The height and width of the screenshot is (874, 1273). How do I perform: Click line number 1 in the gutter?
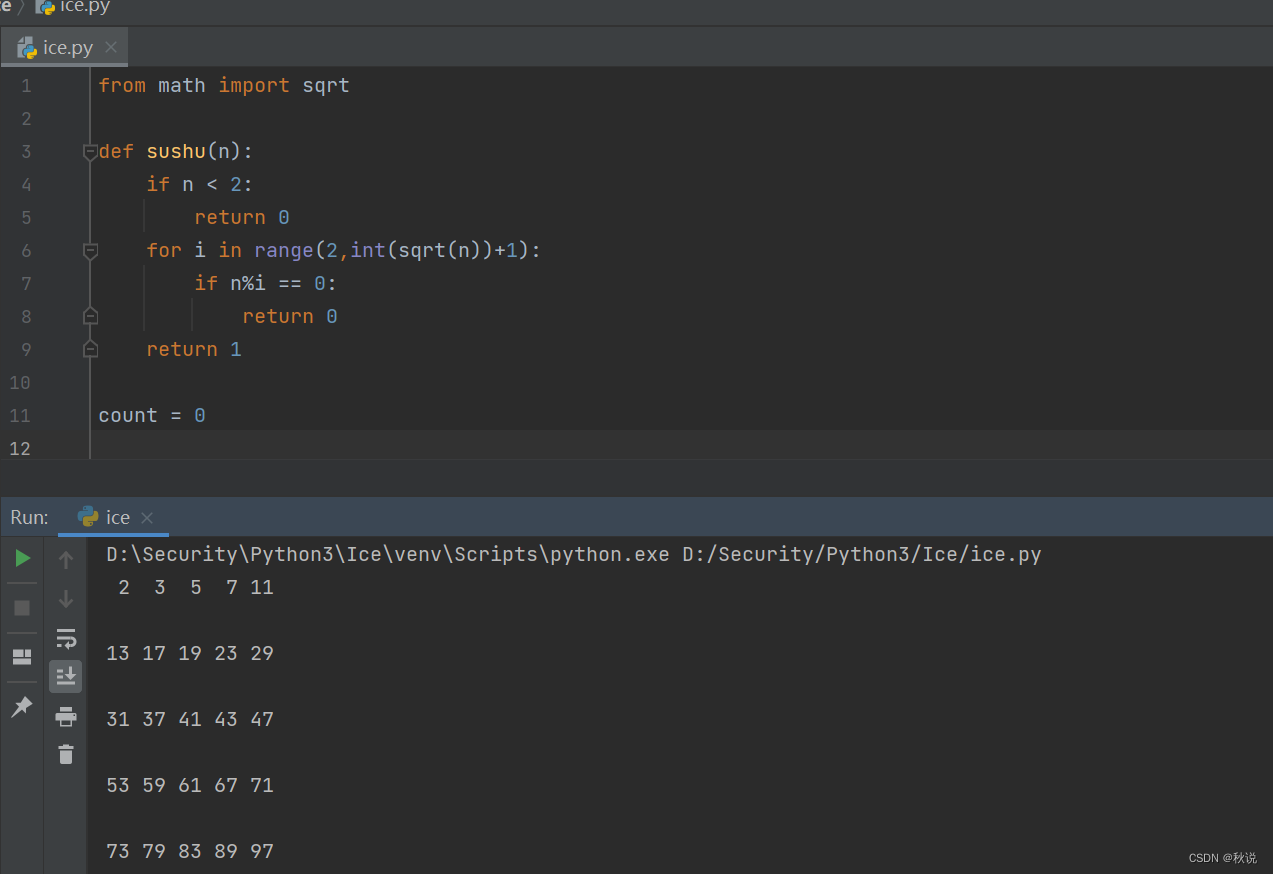tap(26, 86)
